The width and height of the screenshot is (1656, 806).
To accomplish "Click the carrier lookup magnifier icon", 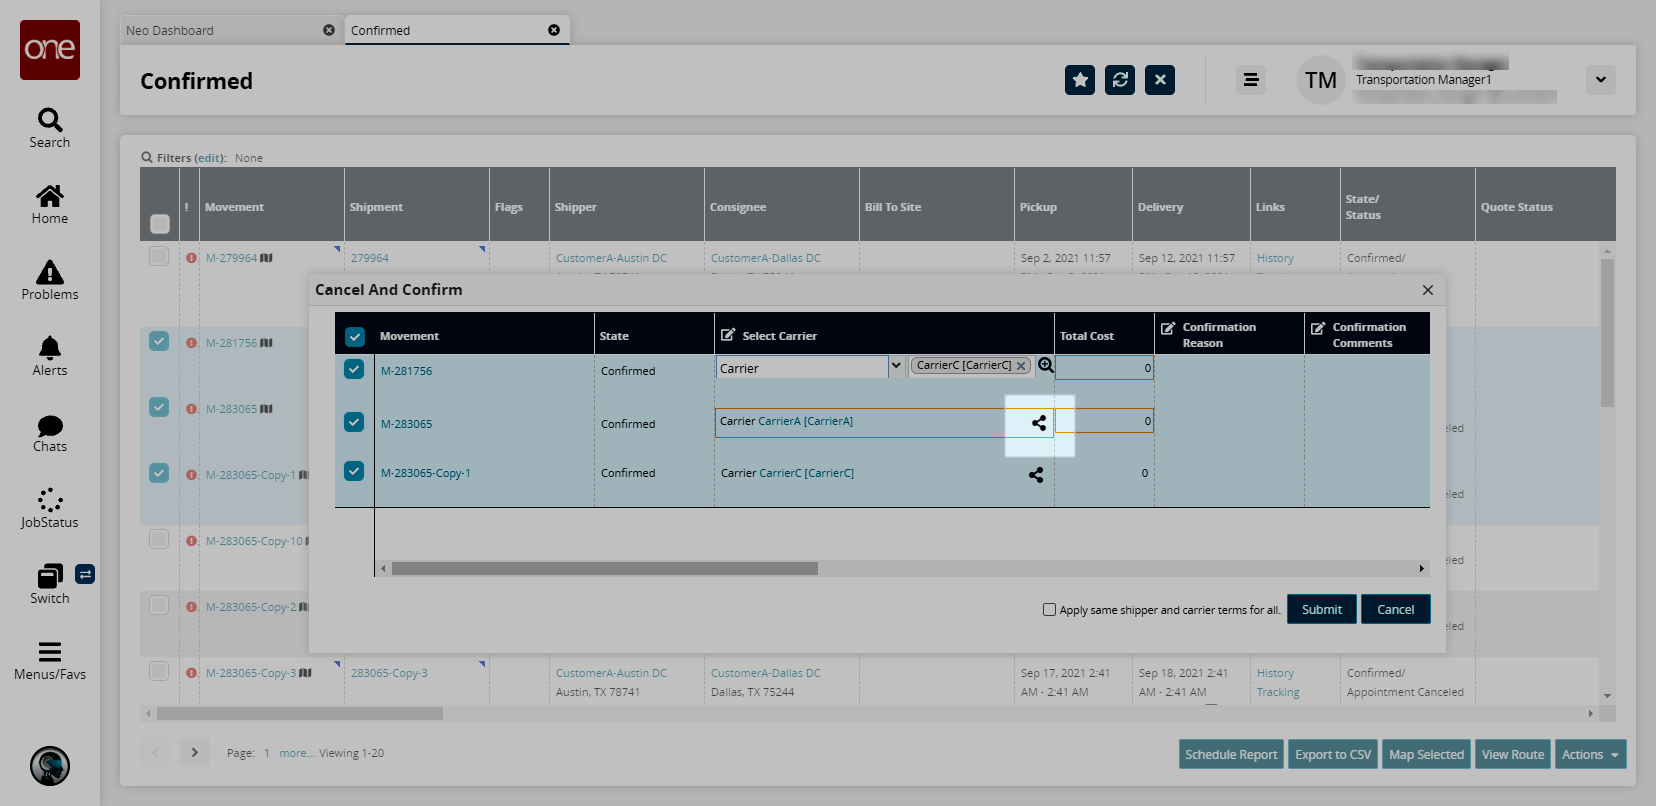I will (1045, 366).
